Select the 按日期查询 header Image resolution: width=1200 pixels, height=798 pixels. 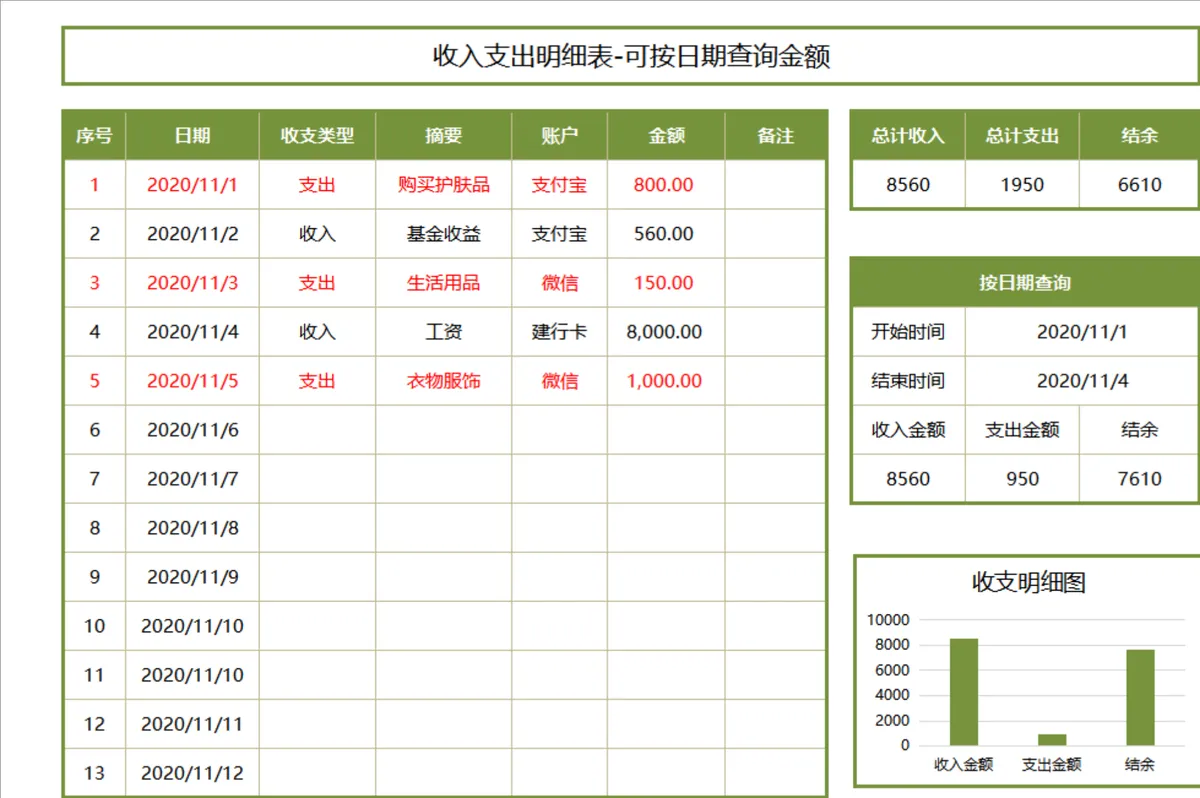coord(1025,283)
